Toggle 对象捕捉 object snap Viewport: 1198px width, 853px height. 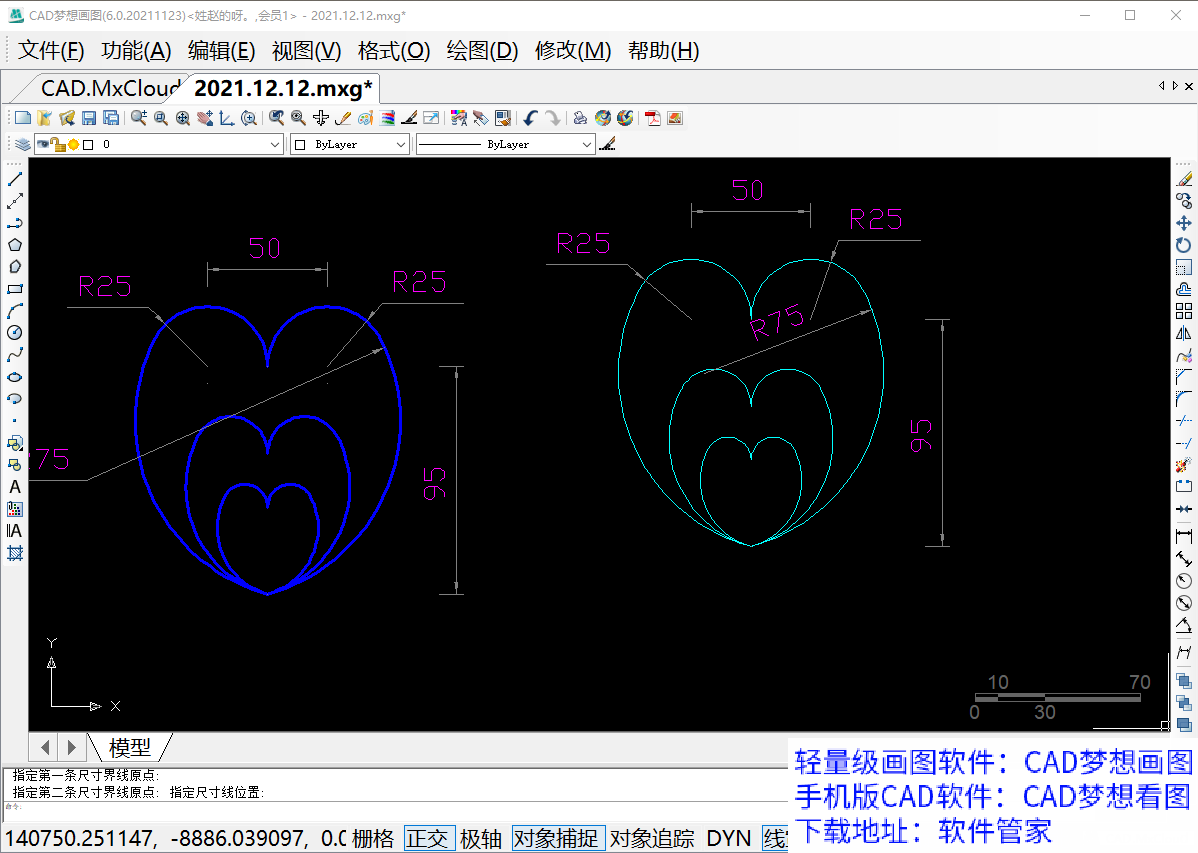click(557, 838)
